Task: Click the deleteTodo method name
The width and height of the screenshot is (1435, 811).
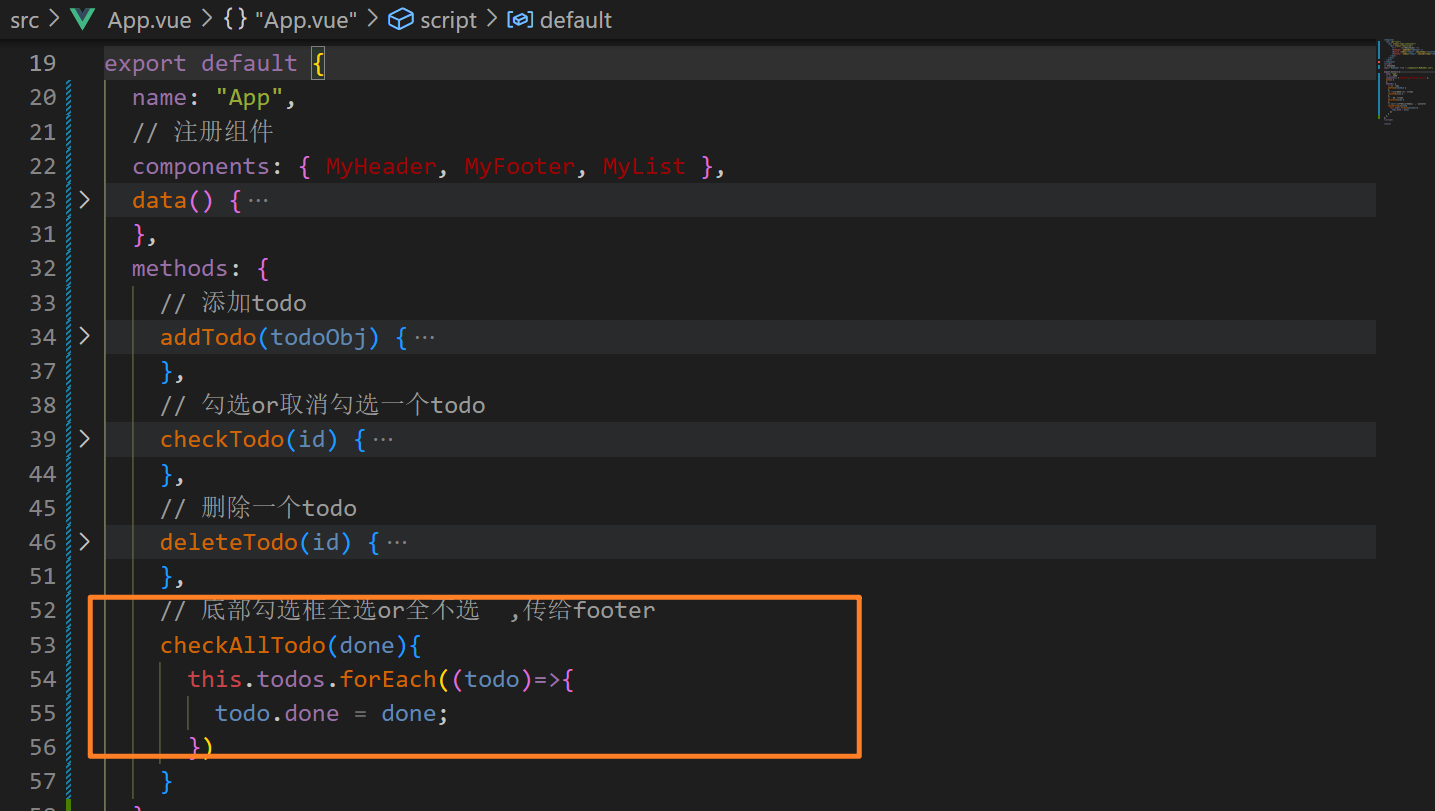Action: [x=229, y=542]
